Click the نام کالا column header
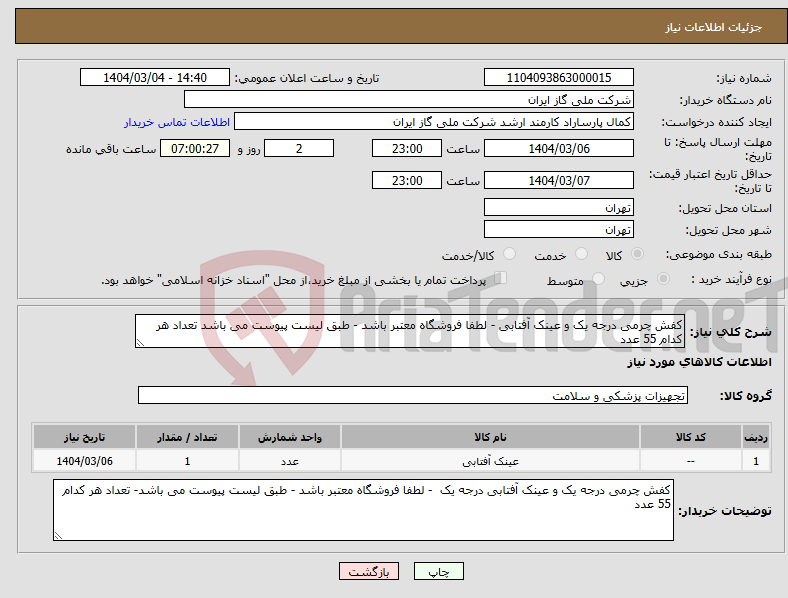Image resolution: width=788 pixels, height=598 pixels. click(x=490, y=437)
